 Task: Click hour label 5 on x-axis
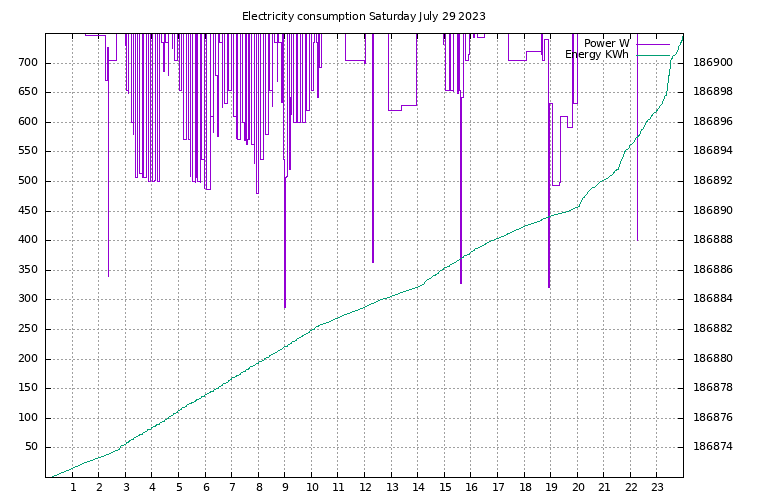point(179,488)
